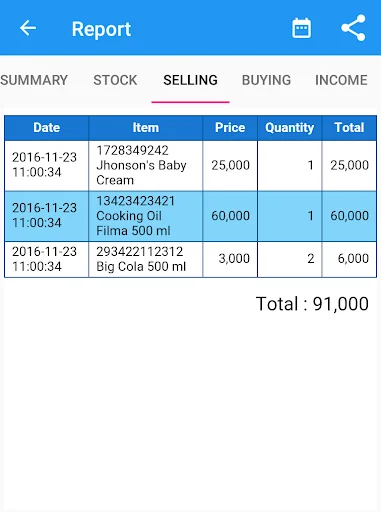Open the INCOME tab
This screenshot has width=381, height=512.
tap(341, 80)
